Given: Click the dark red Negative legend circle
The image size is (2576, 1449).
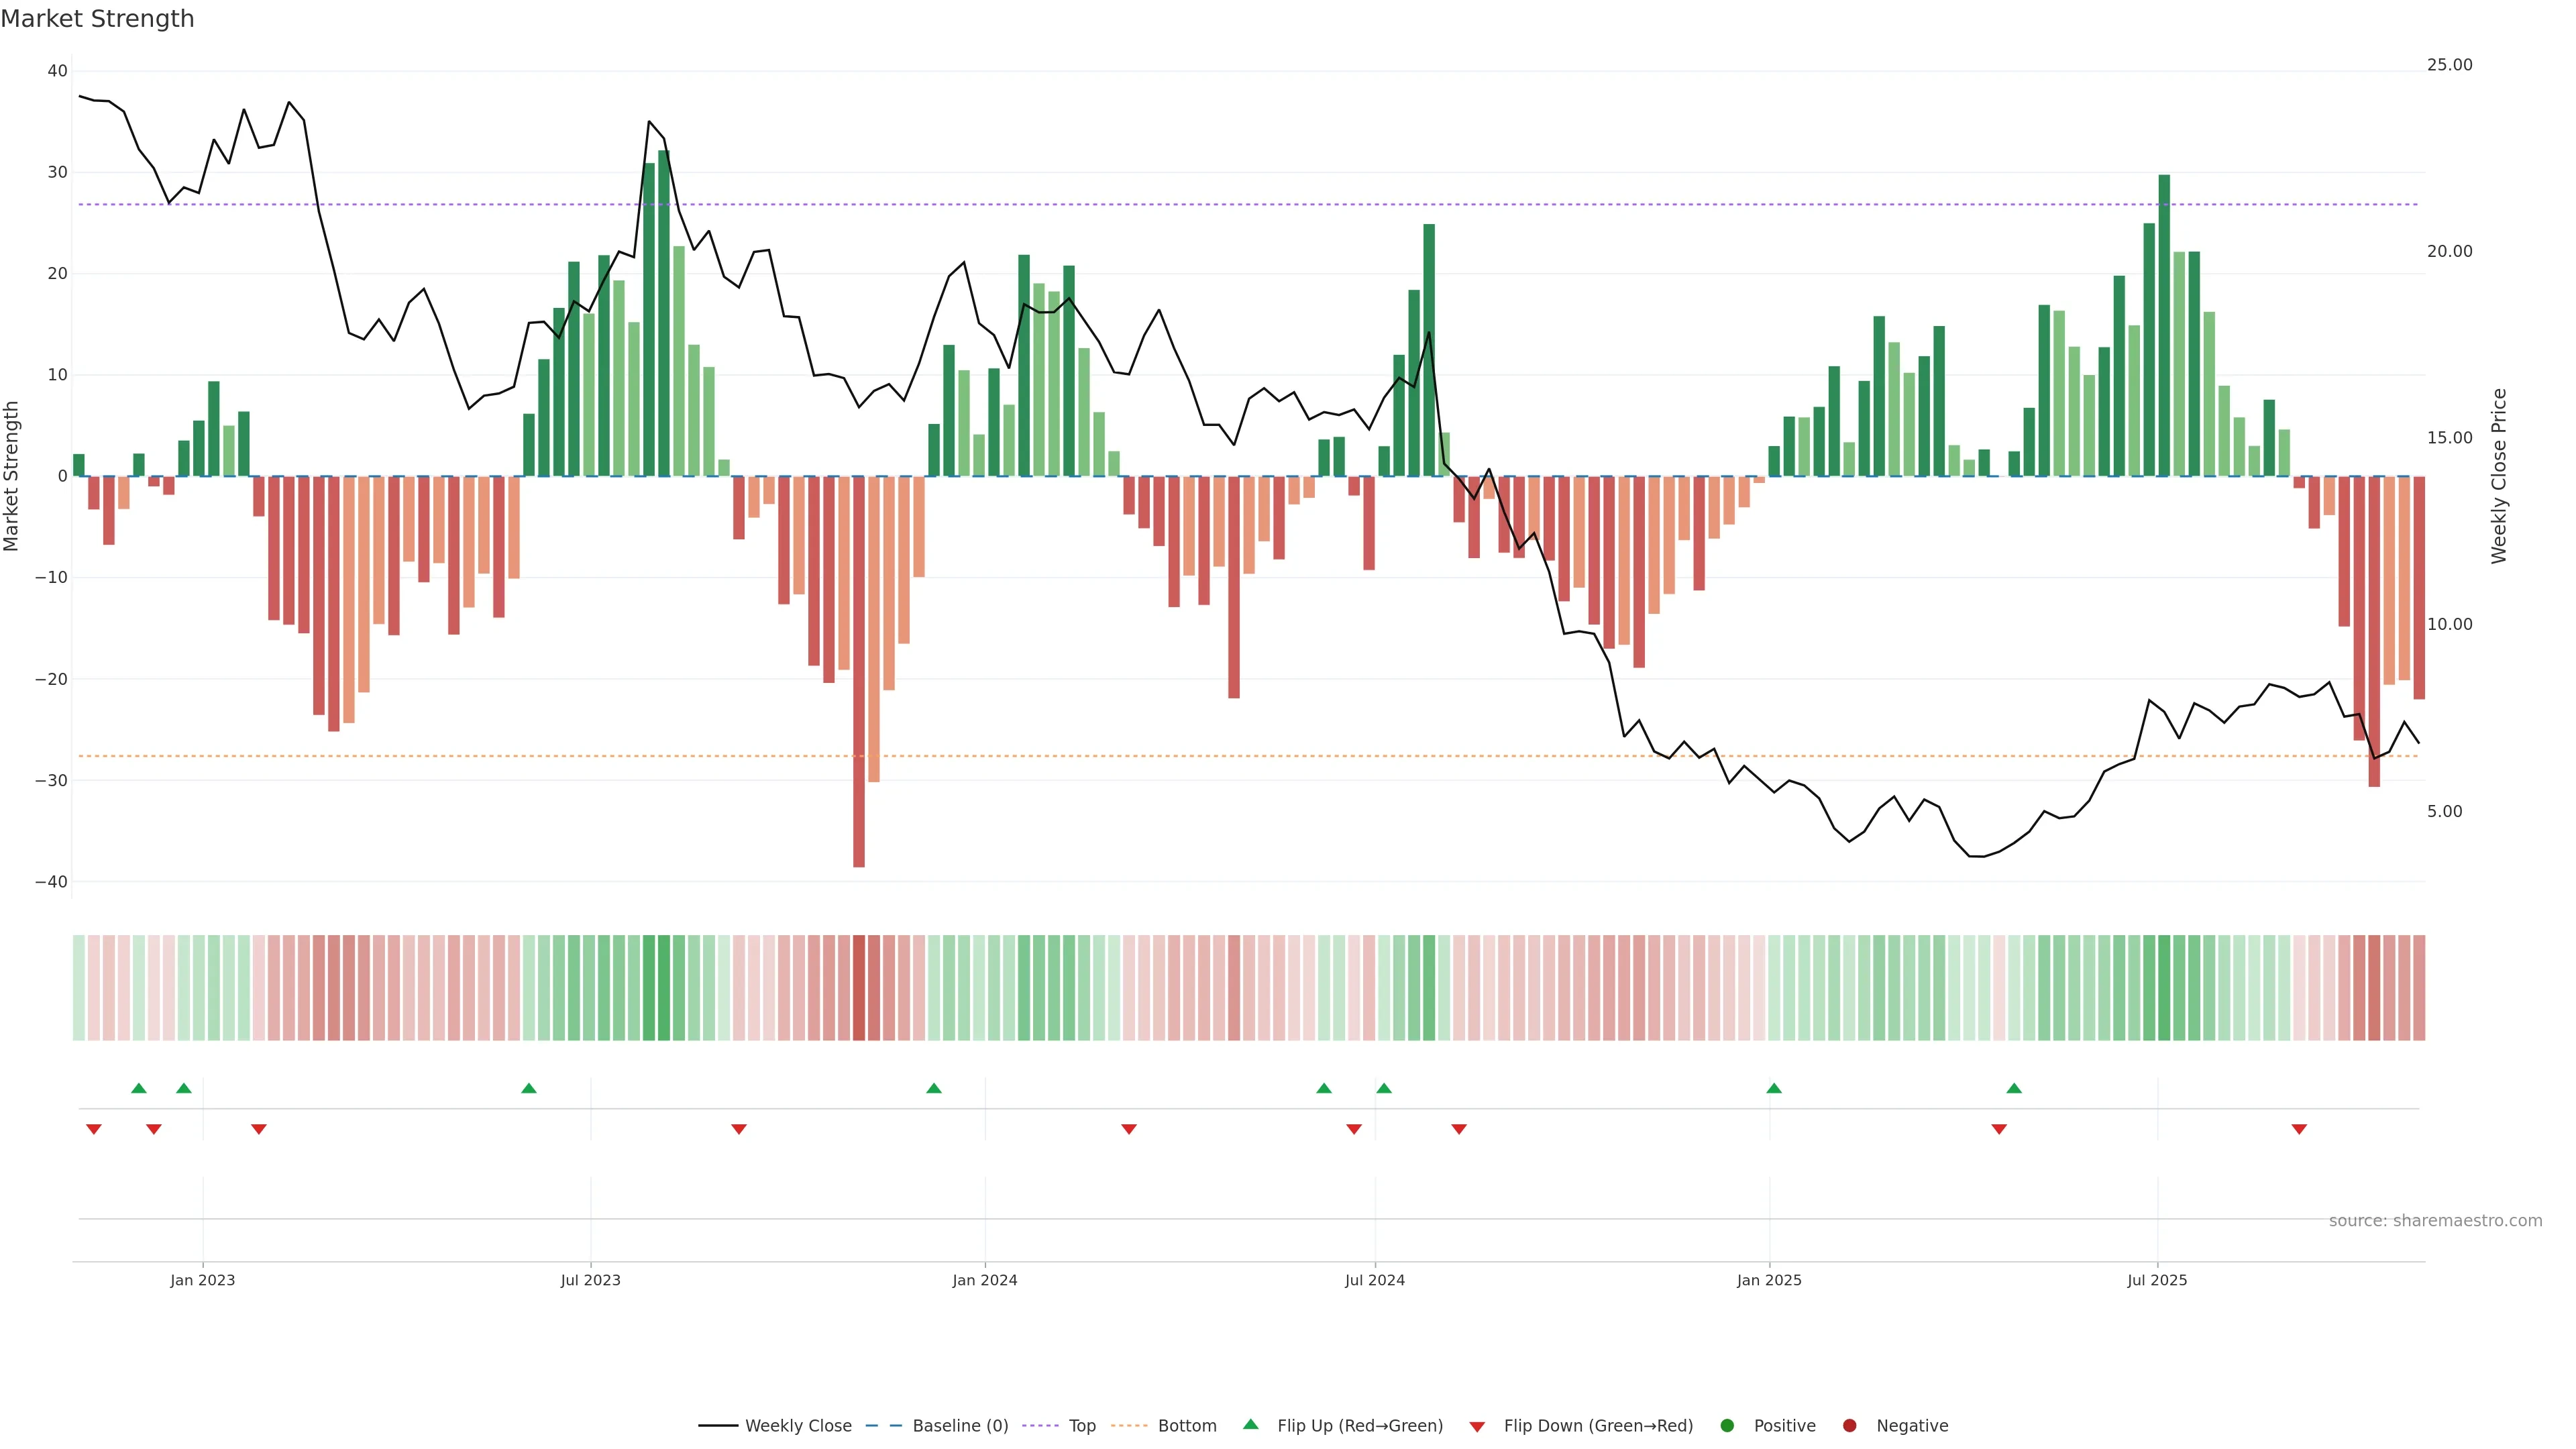Looking at the screenshot, I should pos(1849,1425).
